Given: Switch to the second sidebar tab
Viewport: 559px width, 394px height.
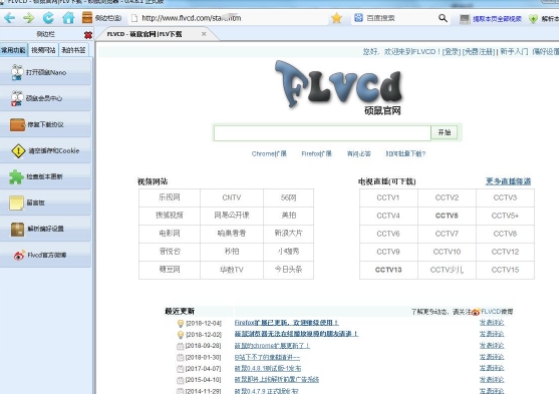Looking at the screenshot, I should pos(43,50).
